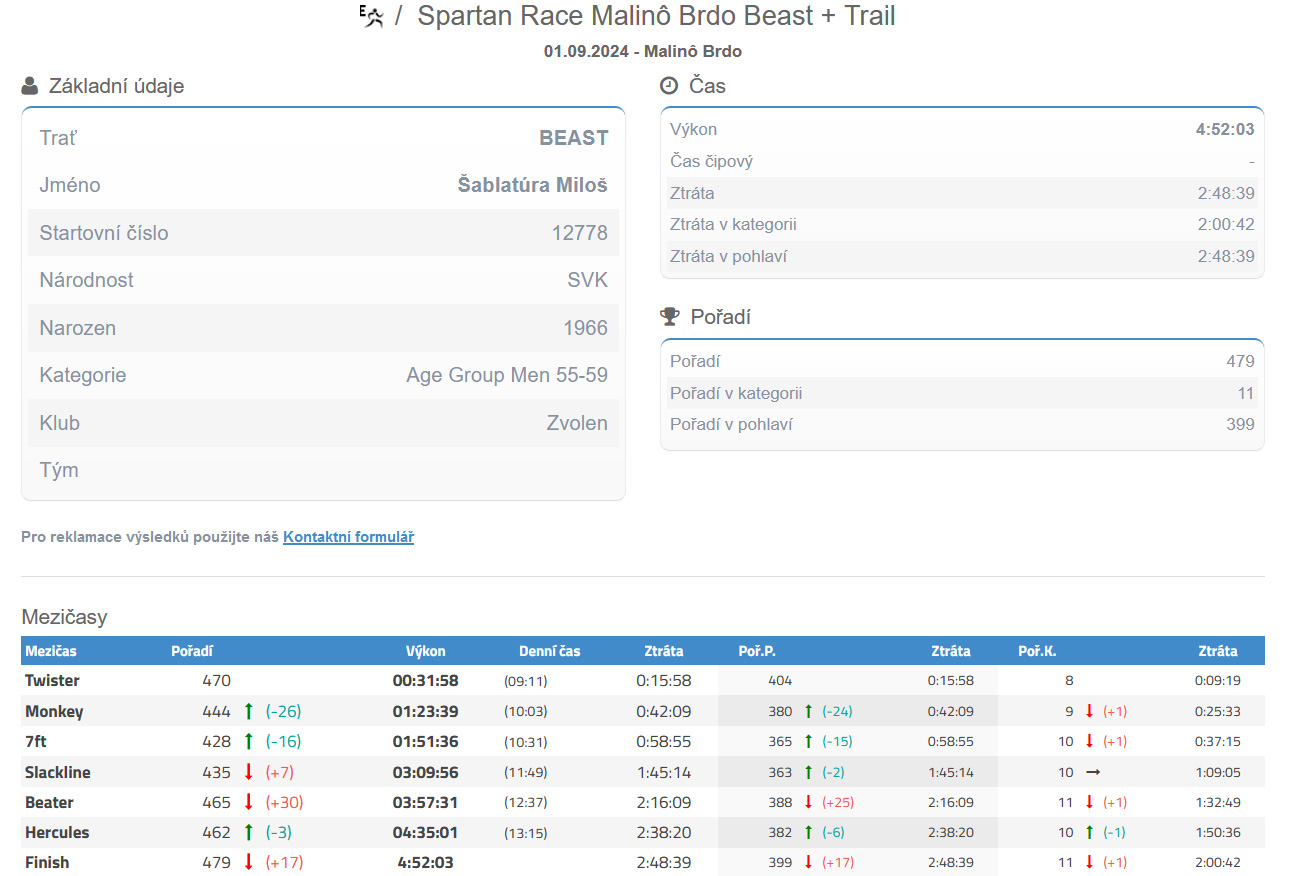Click the Hercules split row name
The width and height of the screenshot is (1289, 876).
tap(57, 832)
